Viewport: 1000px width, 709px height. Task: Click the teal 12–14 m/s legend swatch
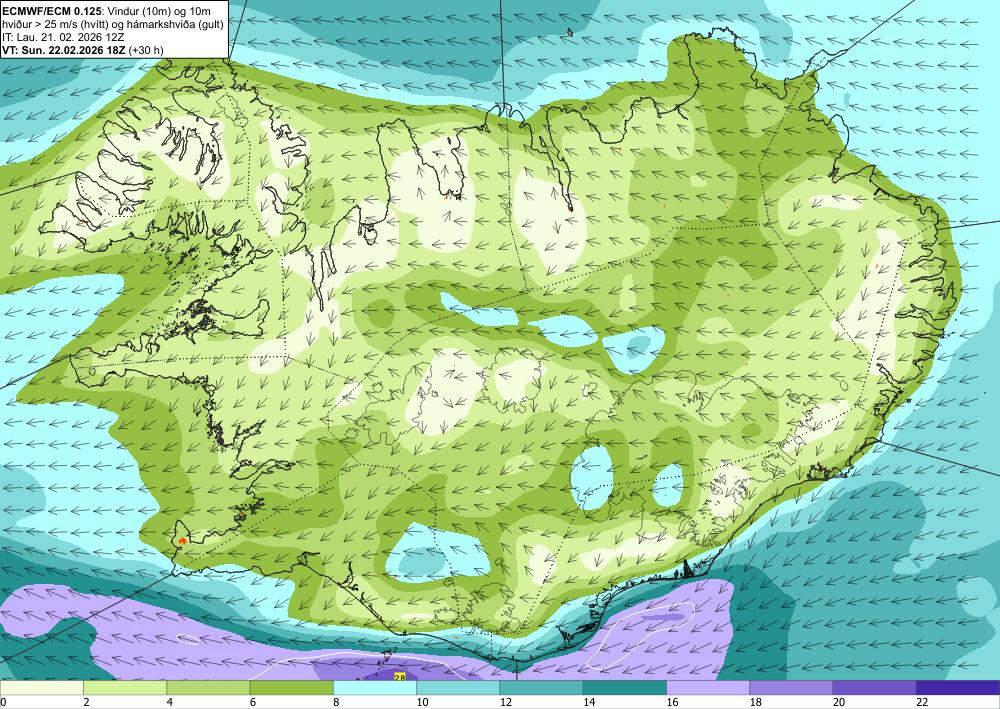tap(541, 687)
